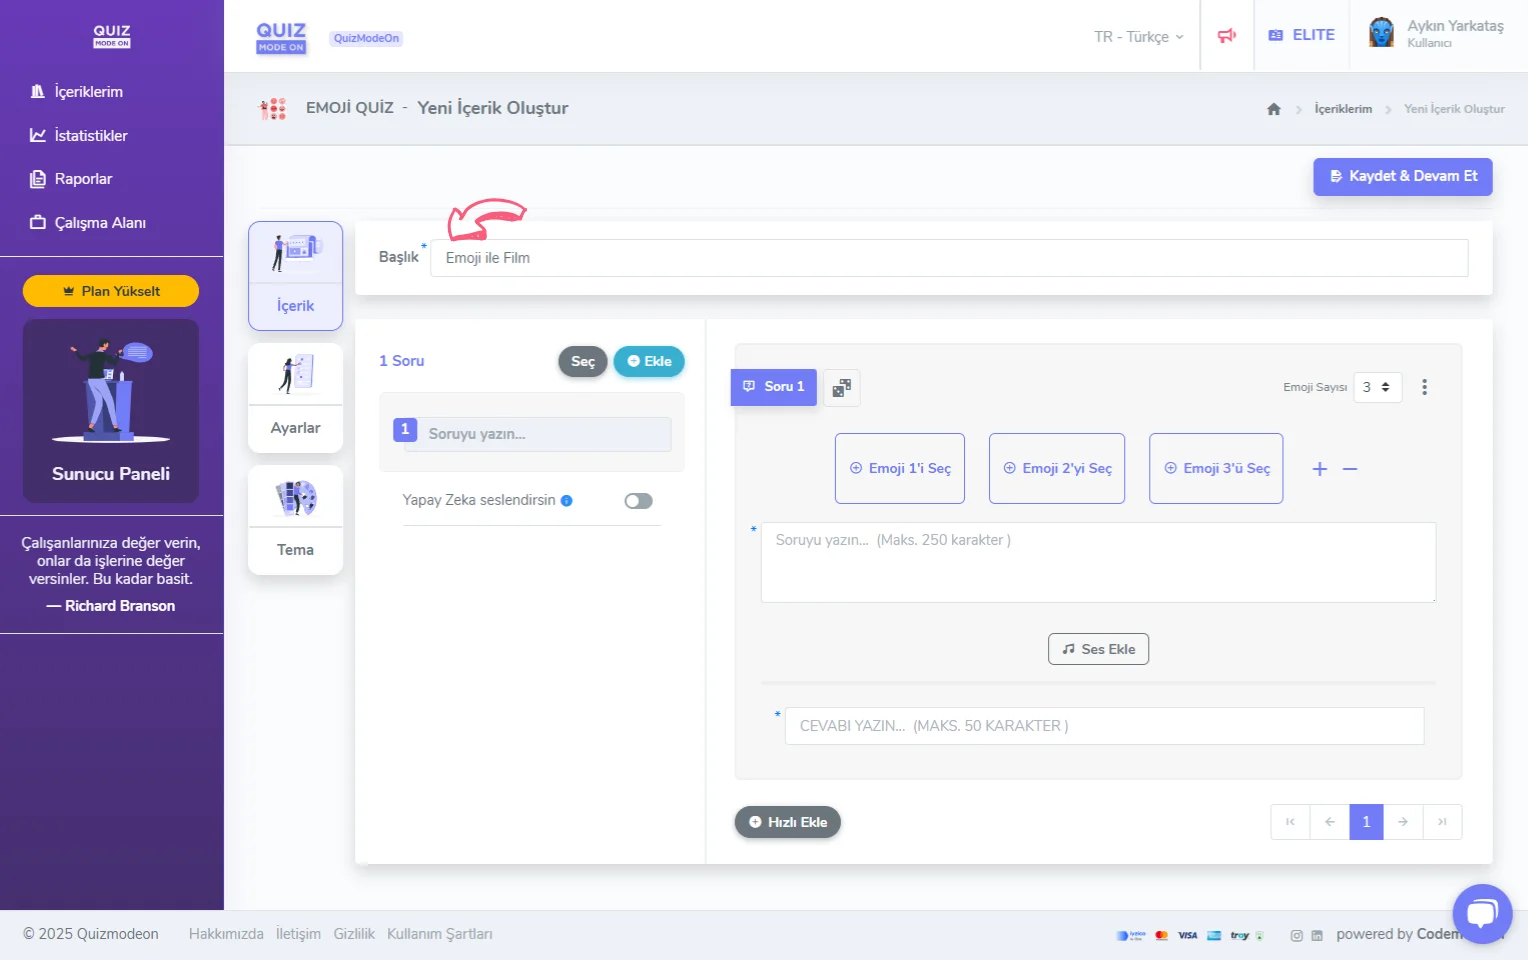Open the three-dot options menu
The height and width of the screenshot is (960, 1528).
[x=1424, y=387]
